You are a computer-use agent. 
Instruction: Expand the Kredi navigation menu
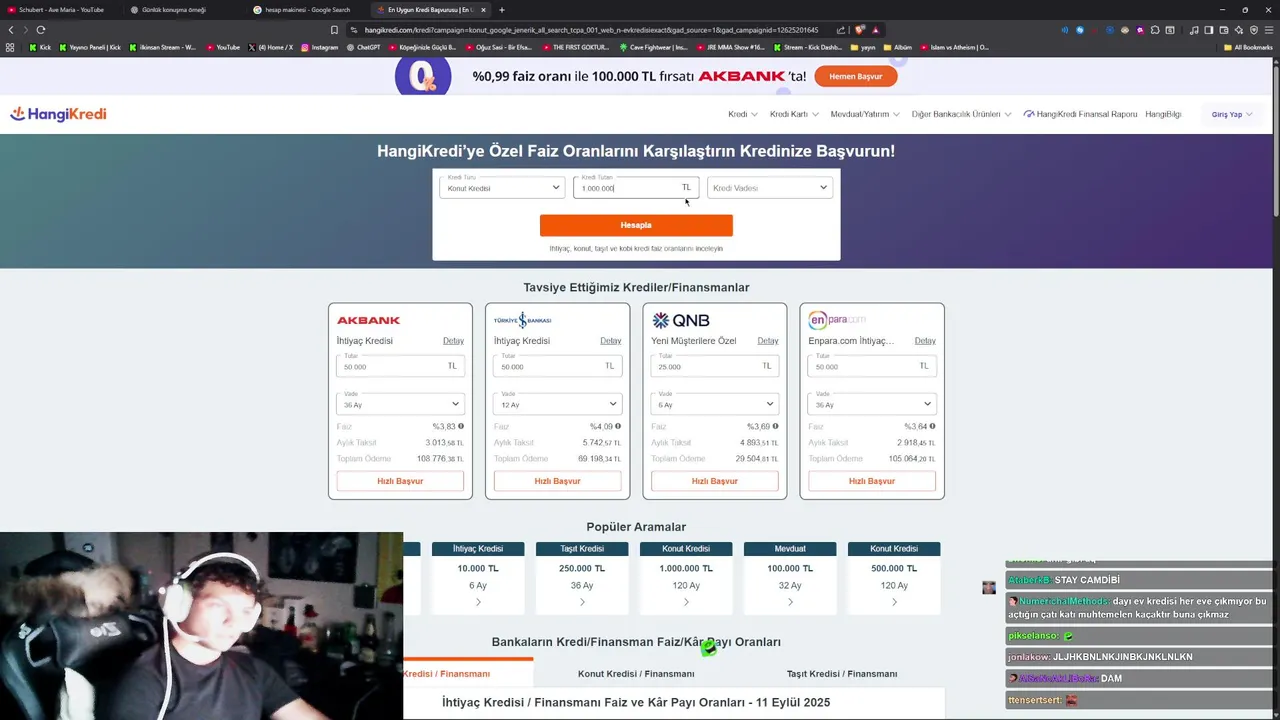pyautogui.click(x=743, y=114)
